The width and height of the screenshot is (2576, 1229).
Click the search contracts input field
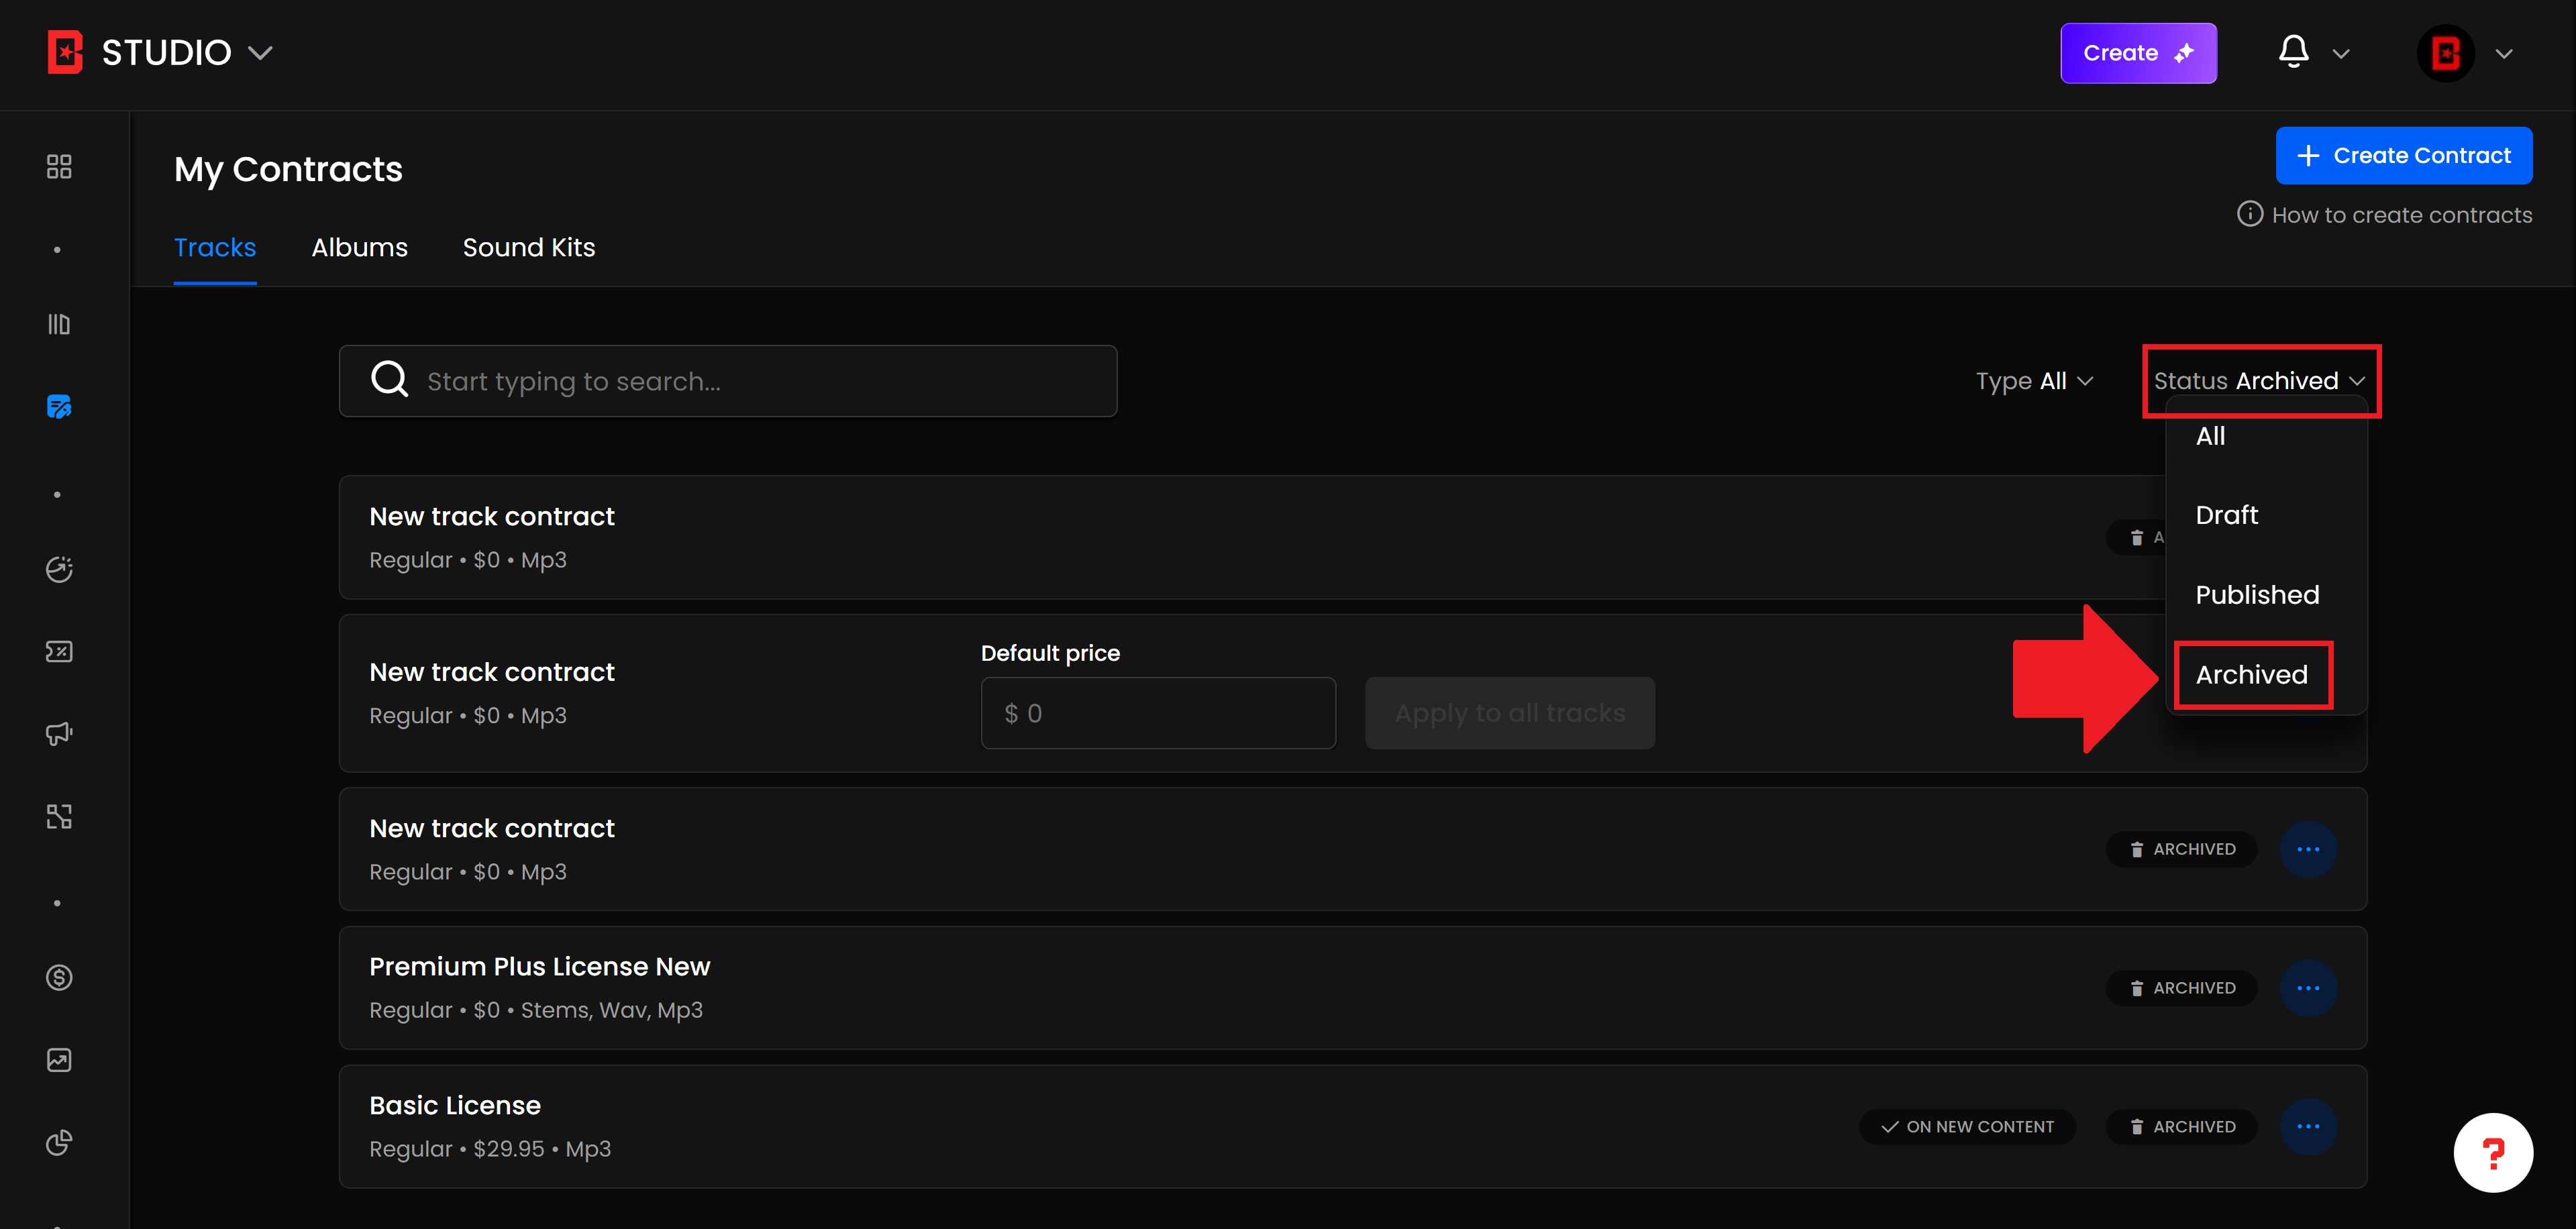click(x=728, y=381)
